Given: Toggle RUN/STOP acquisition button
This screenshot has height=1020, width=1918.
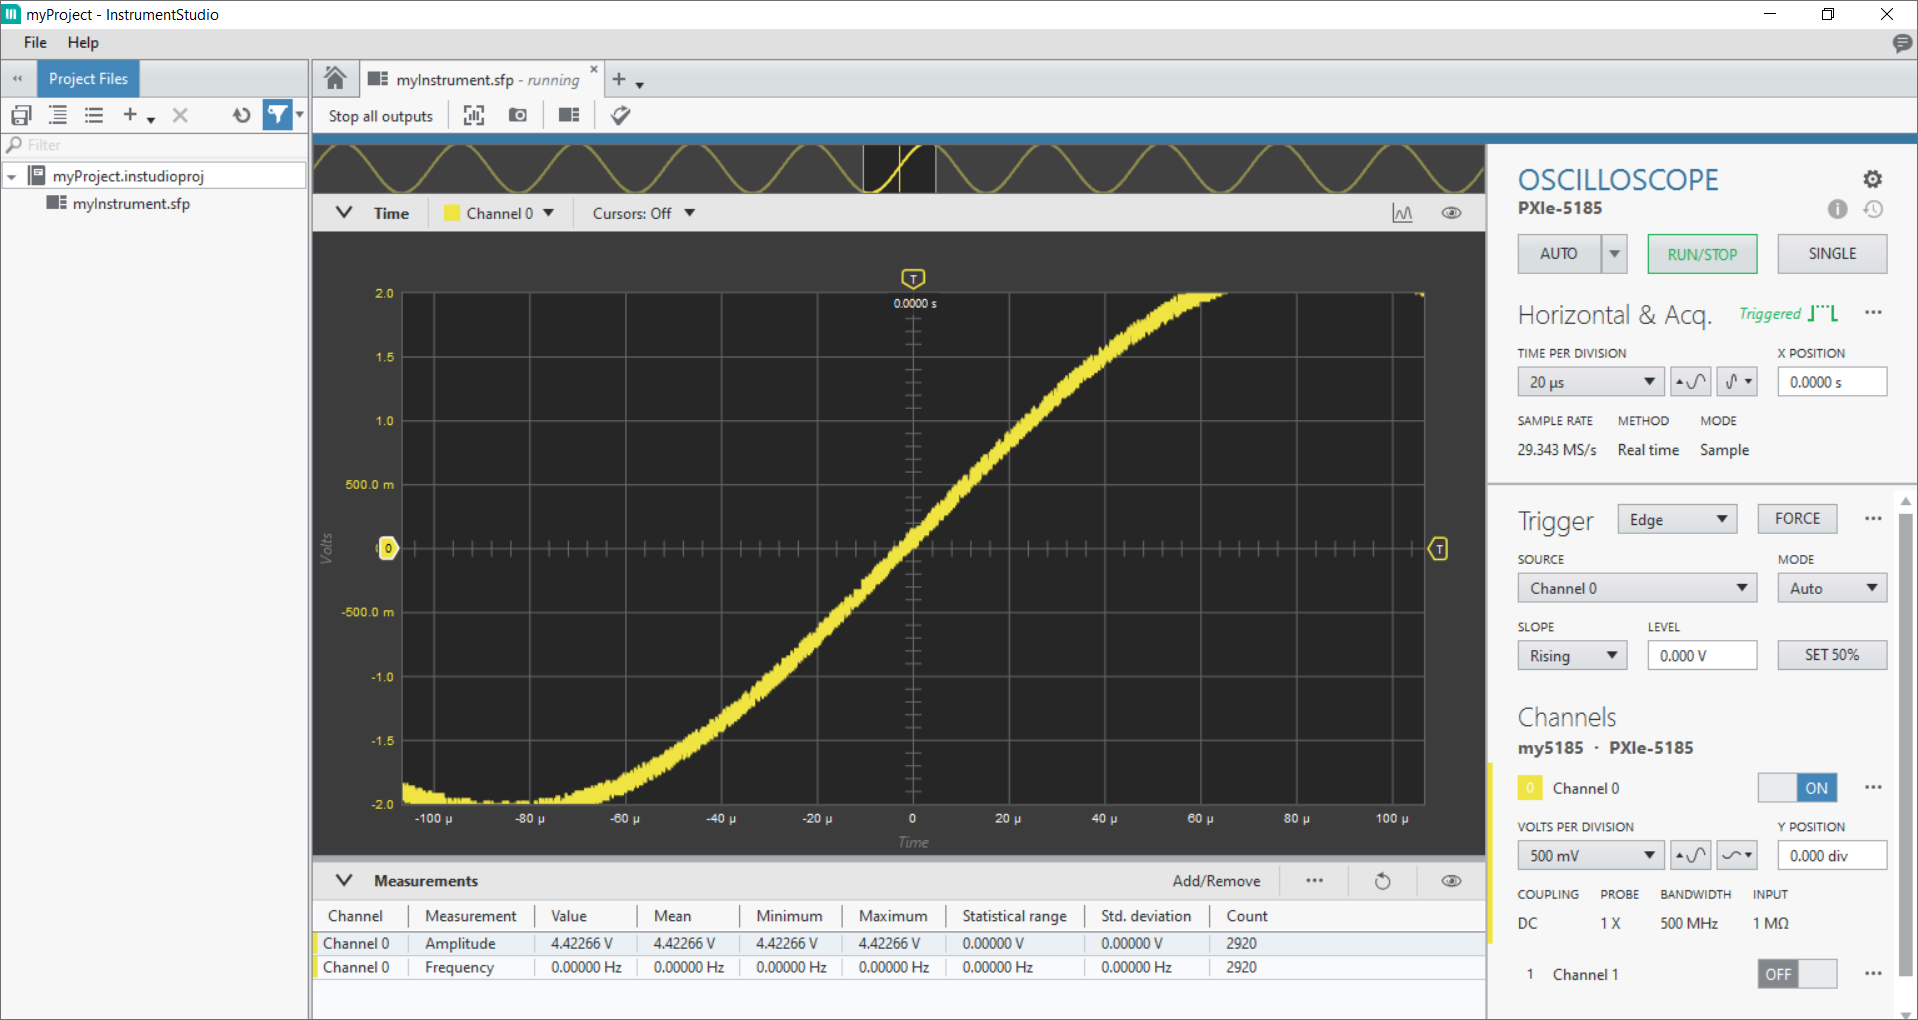Looking at the screenshot, I should (x=1702, y=254).
